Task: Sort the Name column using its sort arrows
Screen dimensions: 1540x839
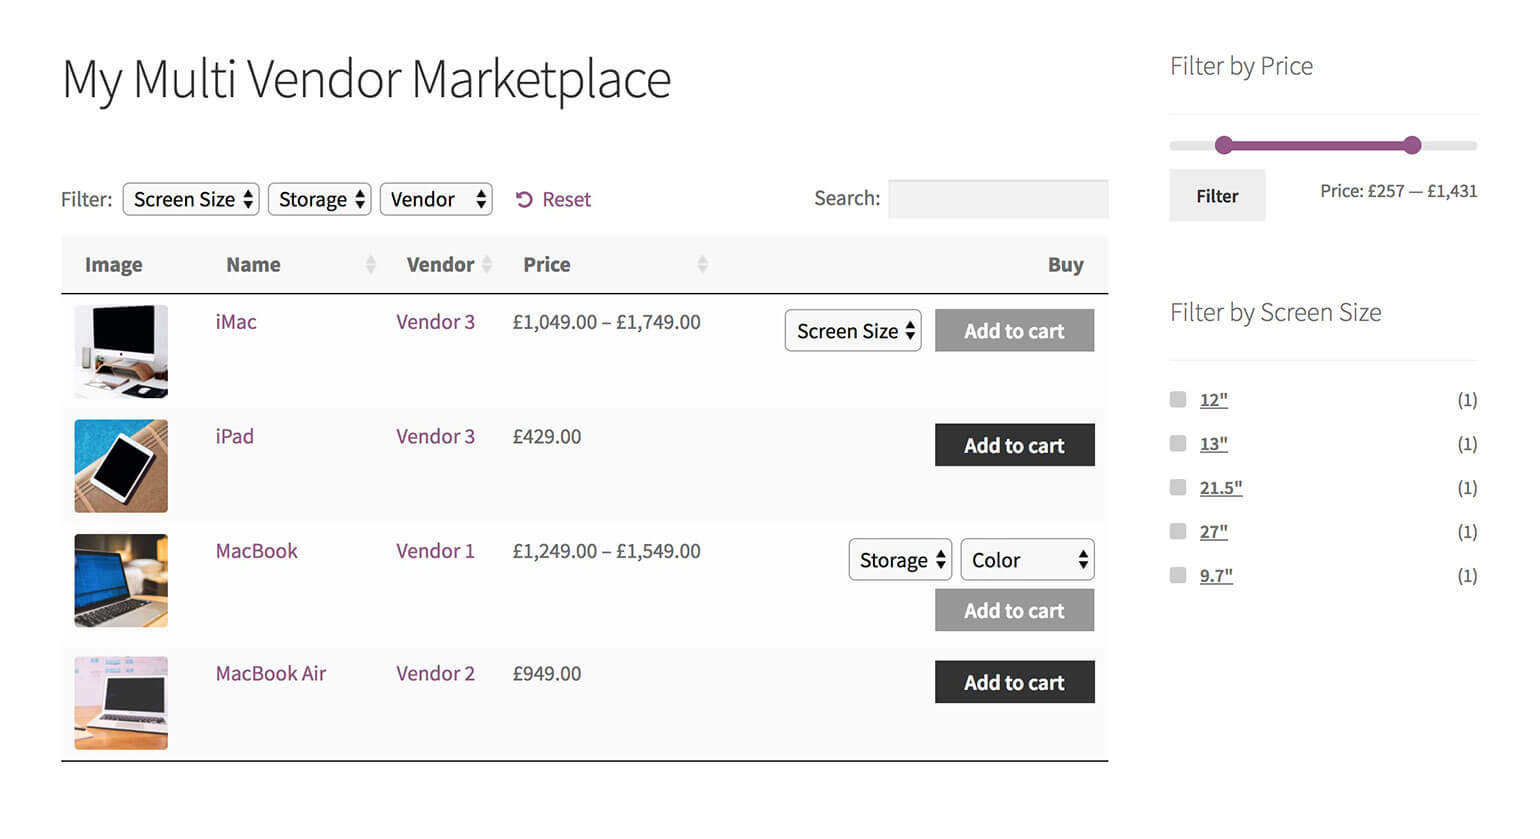Action: point(371,264)
